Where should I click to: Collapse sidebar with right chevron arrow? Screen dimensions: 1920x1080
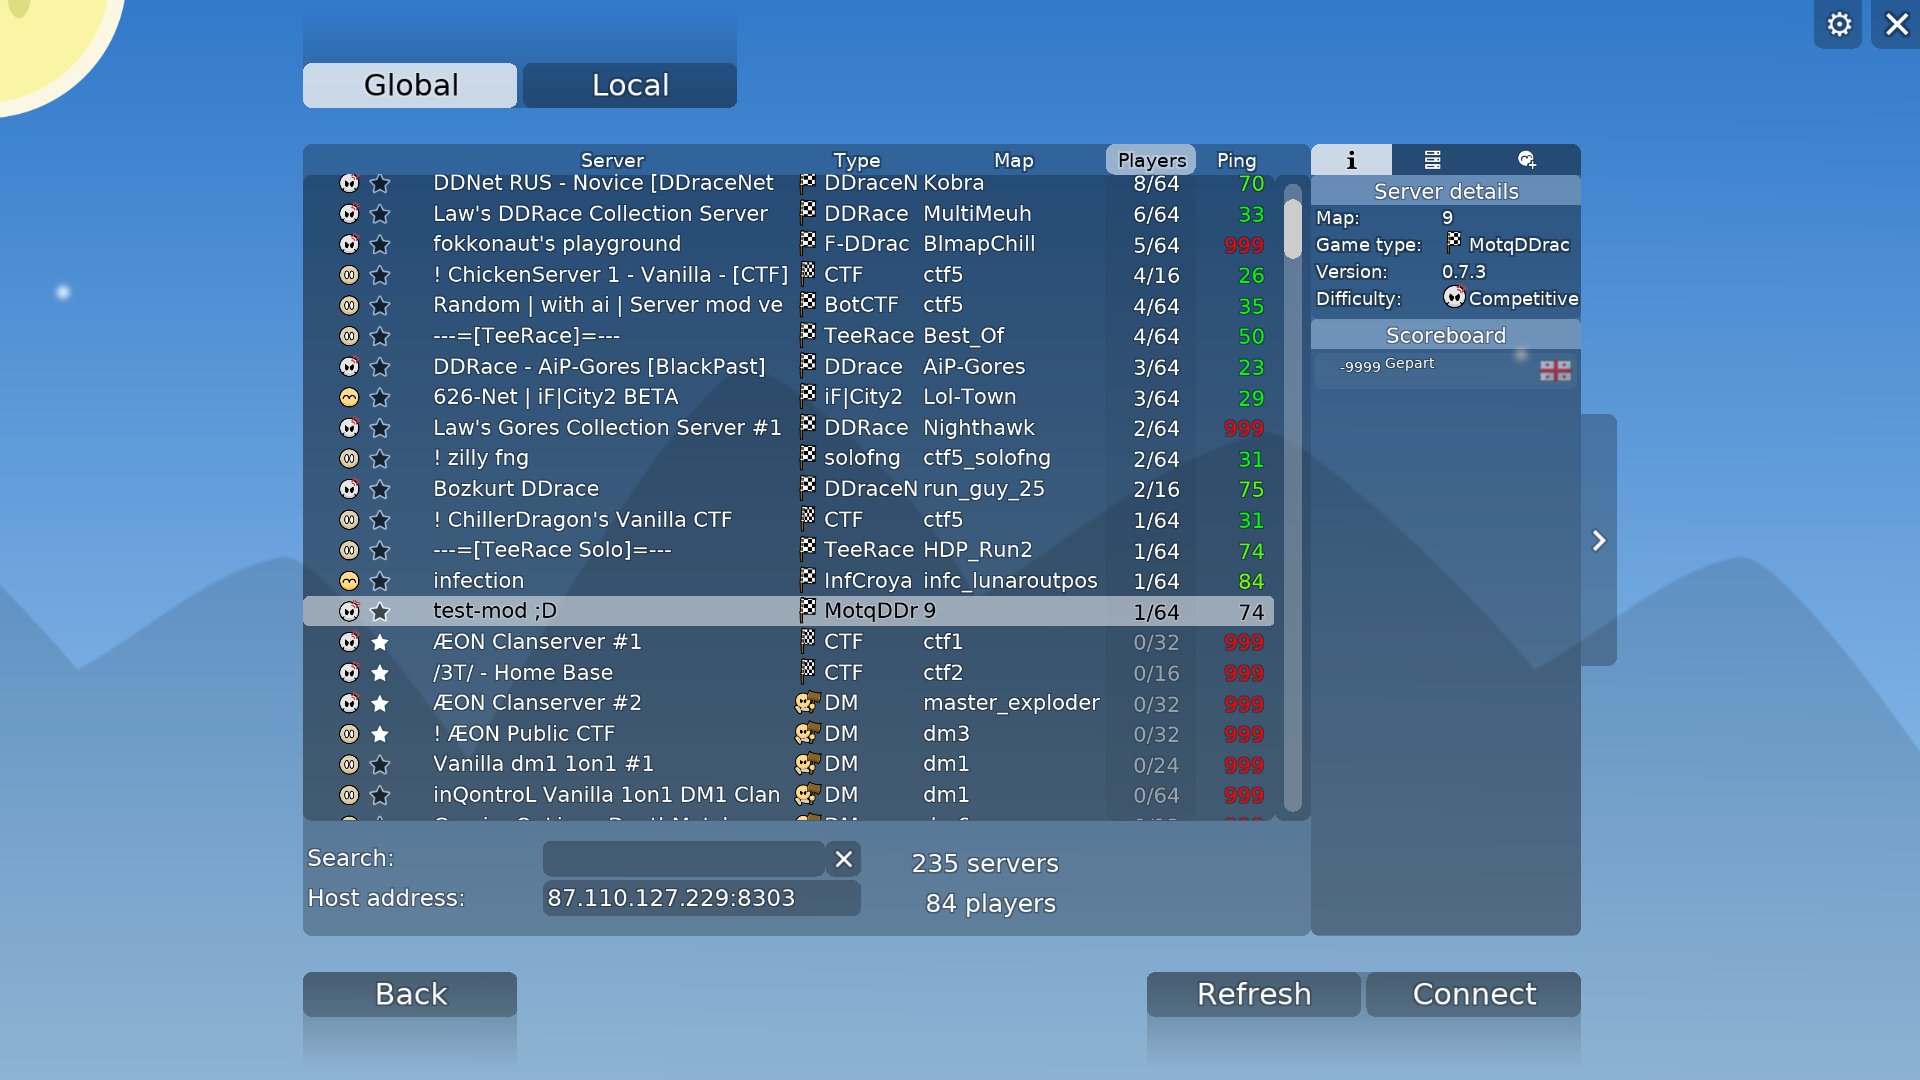click(1598, 541)
